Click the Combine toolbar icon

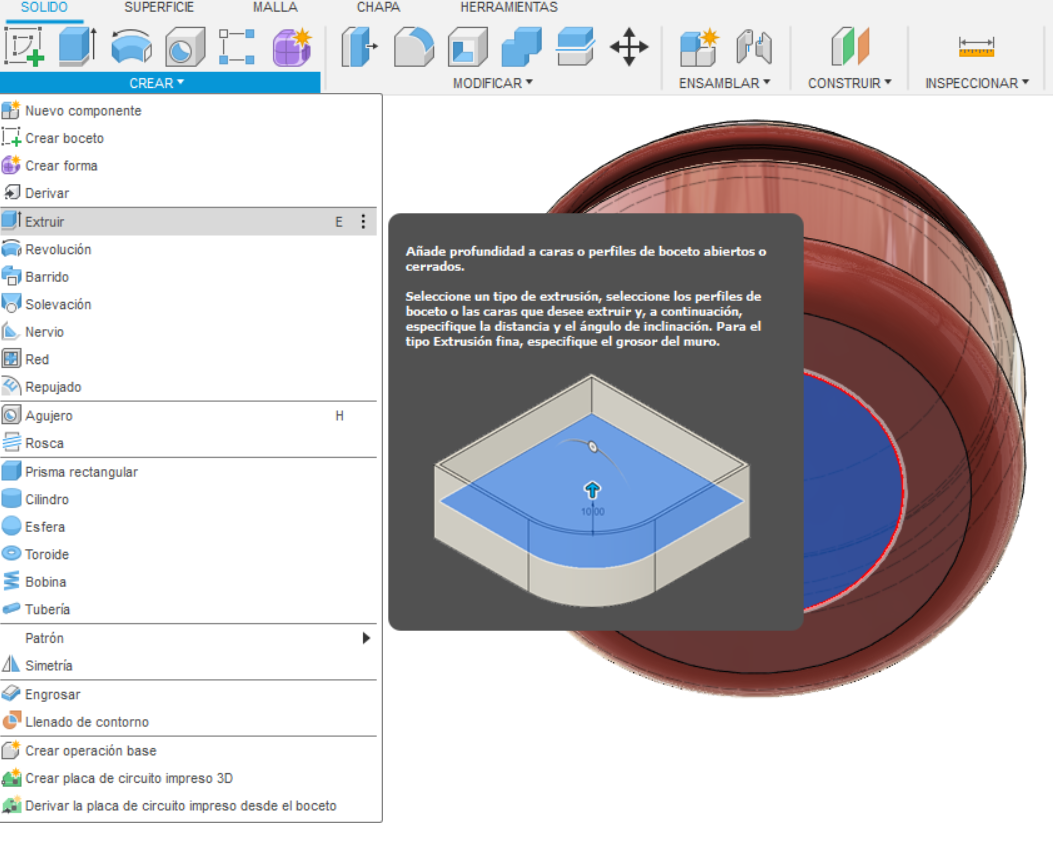521,46
